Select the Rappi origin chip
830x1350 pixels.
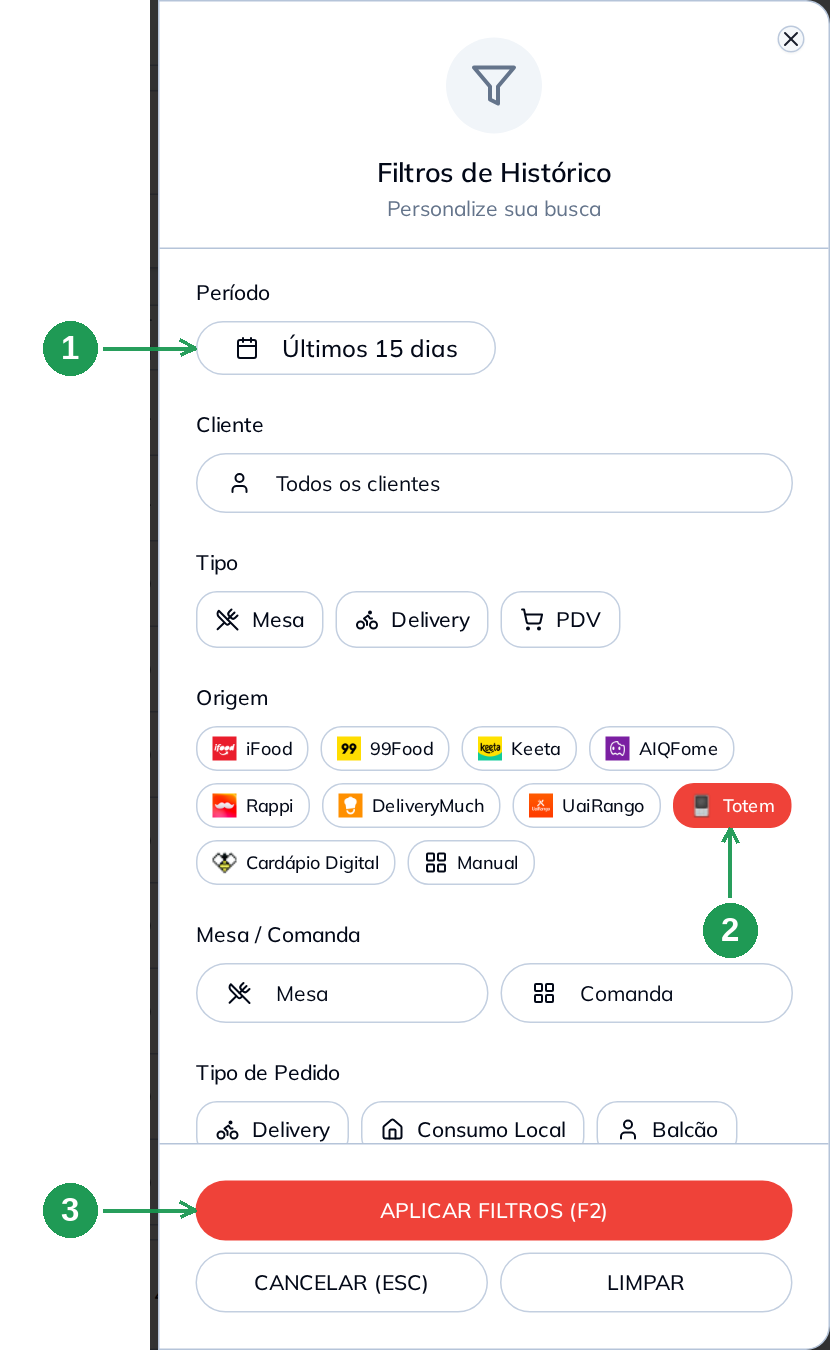(253, 806)
